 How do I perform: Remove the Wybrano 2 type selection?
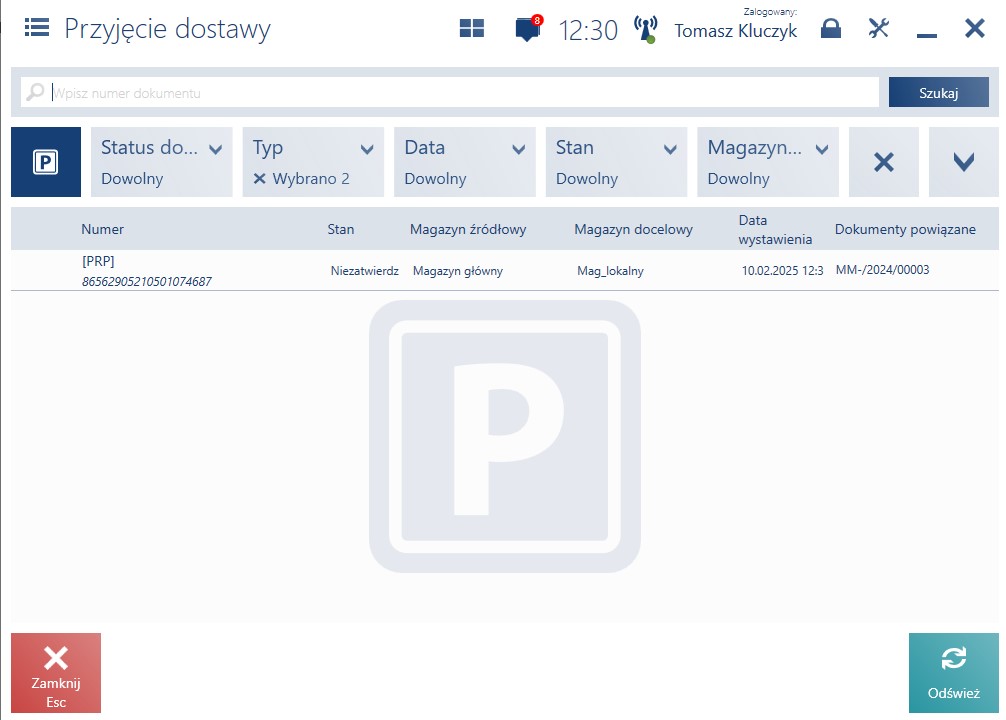259,178
